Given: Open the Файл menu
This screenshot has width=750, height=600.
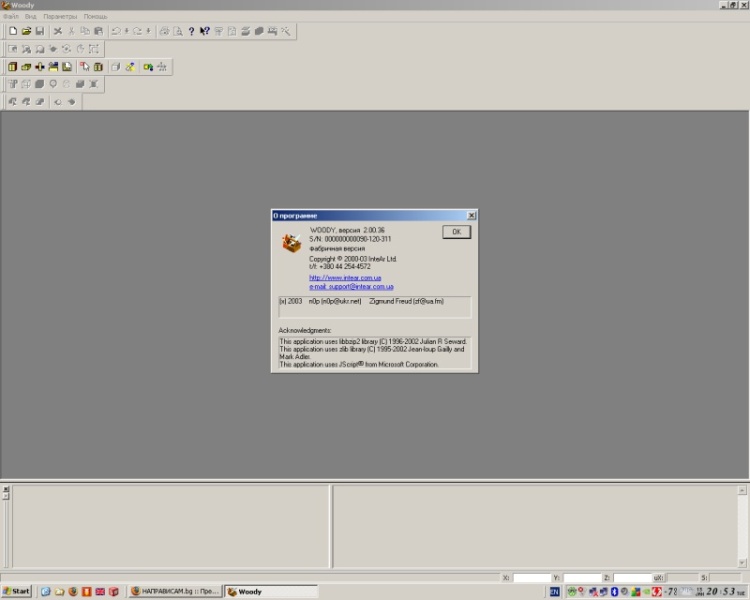Looking at the screenshot, I should click(x=11, y=17).
